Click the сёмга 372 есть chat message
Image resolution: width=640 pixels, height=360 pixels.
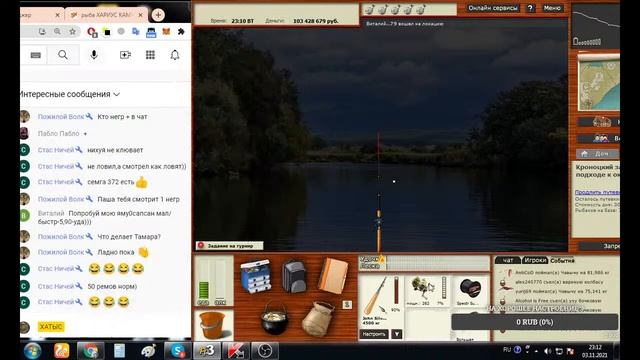111,182
